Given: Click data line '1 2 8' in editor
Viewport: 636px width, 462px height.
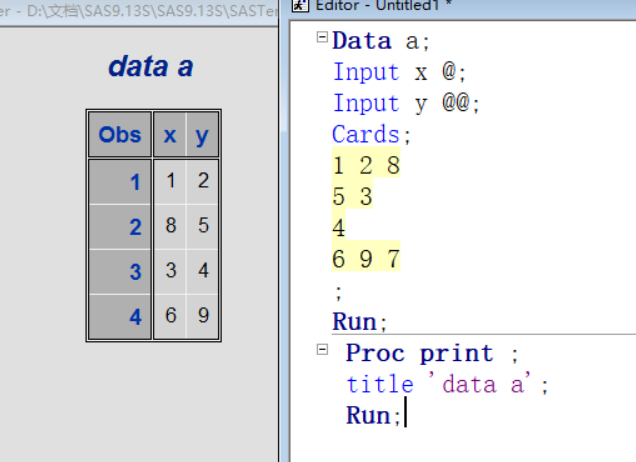Looking at the screenshot, I should coord(366,165).
